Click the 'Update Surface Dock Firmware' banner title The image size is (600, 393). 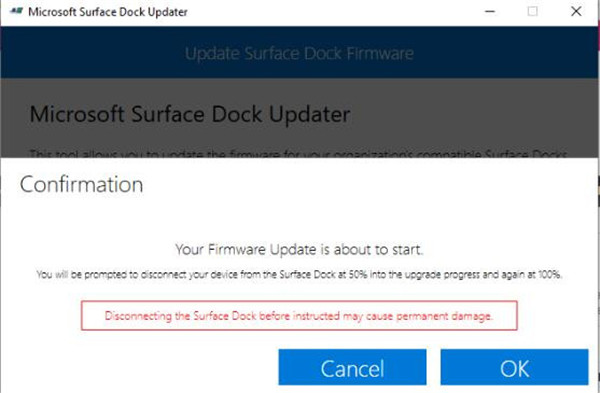[299, 53]
